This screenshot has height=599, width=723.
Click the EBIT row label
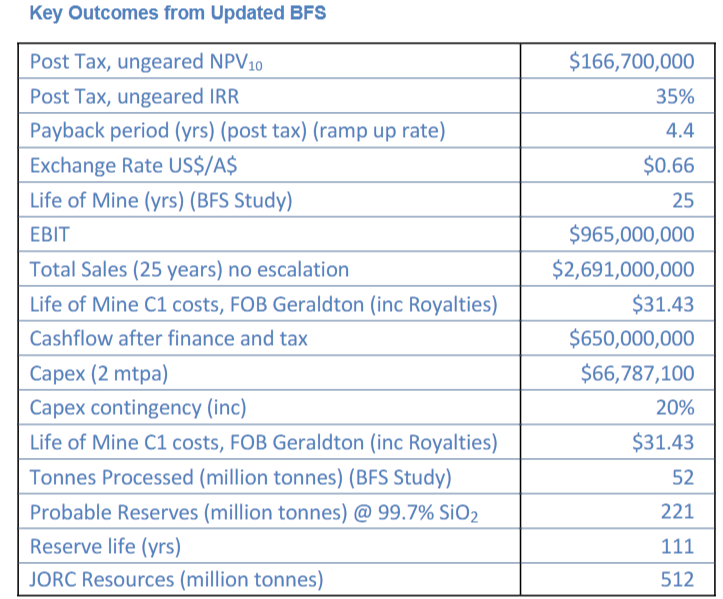point(52,235)
